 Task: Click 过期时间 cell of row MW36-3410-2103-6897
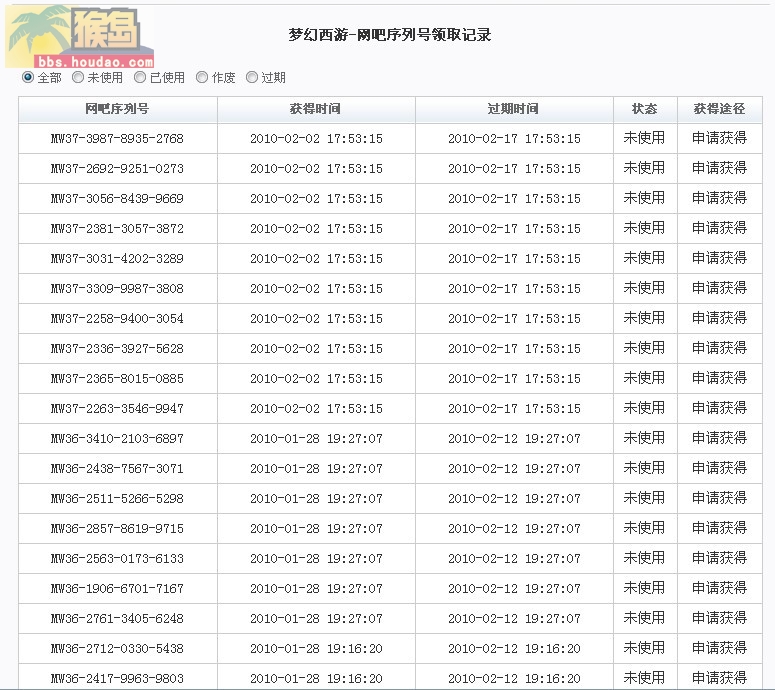click(x=514, y=438)
